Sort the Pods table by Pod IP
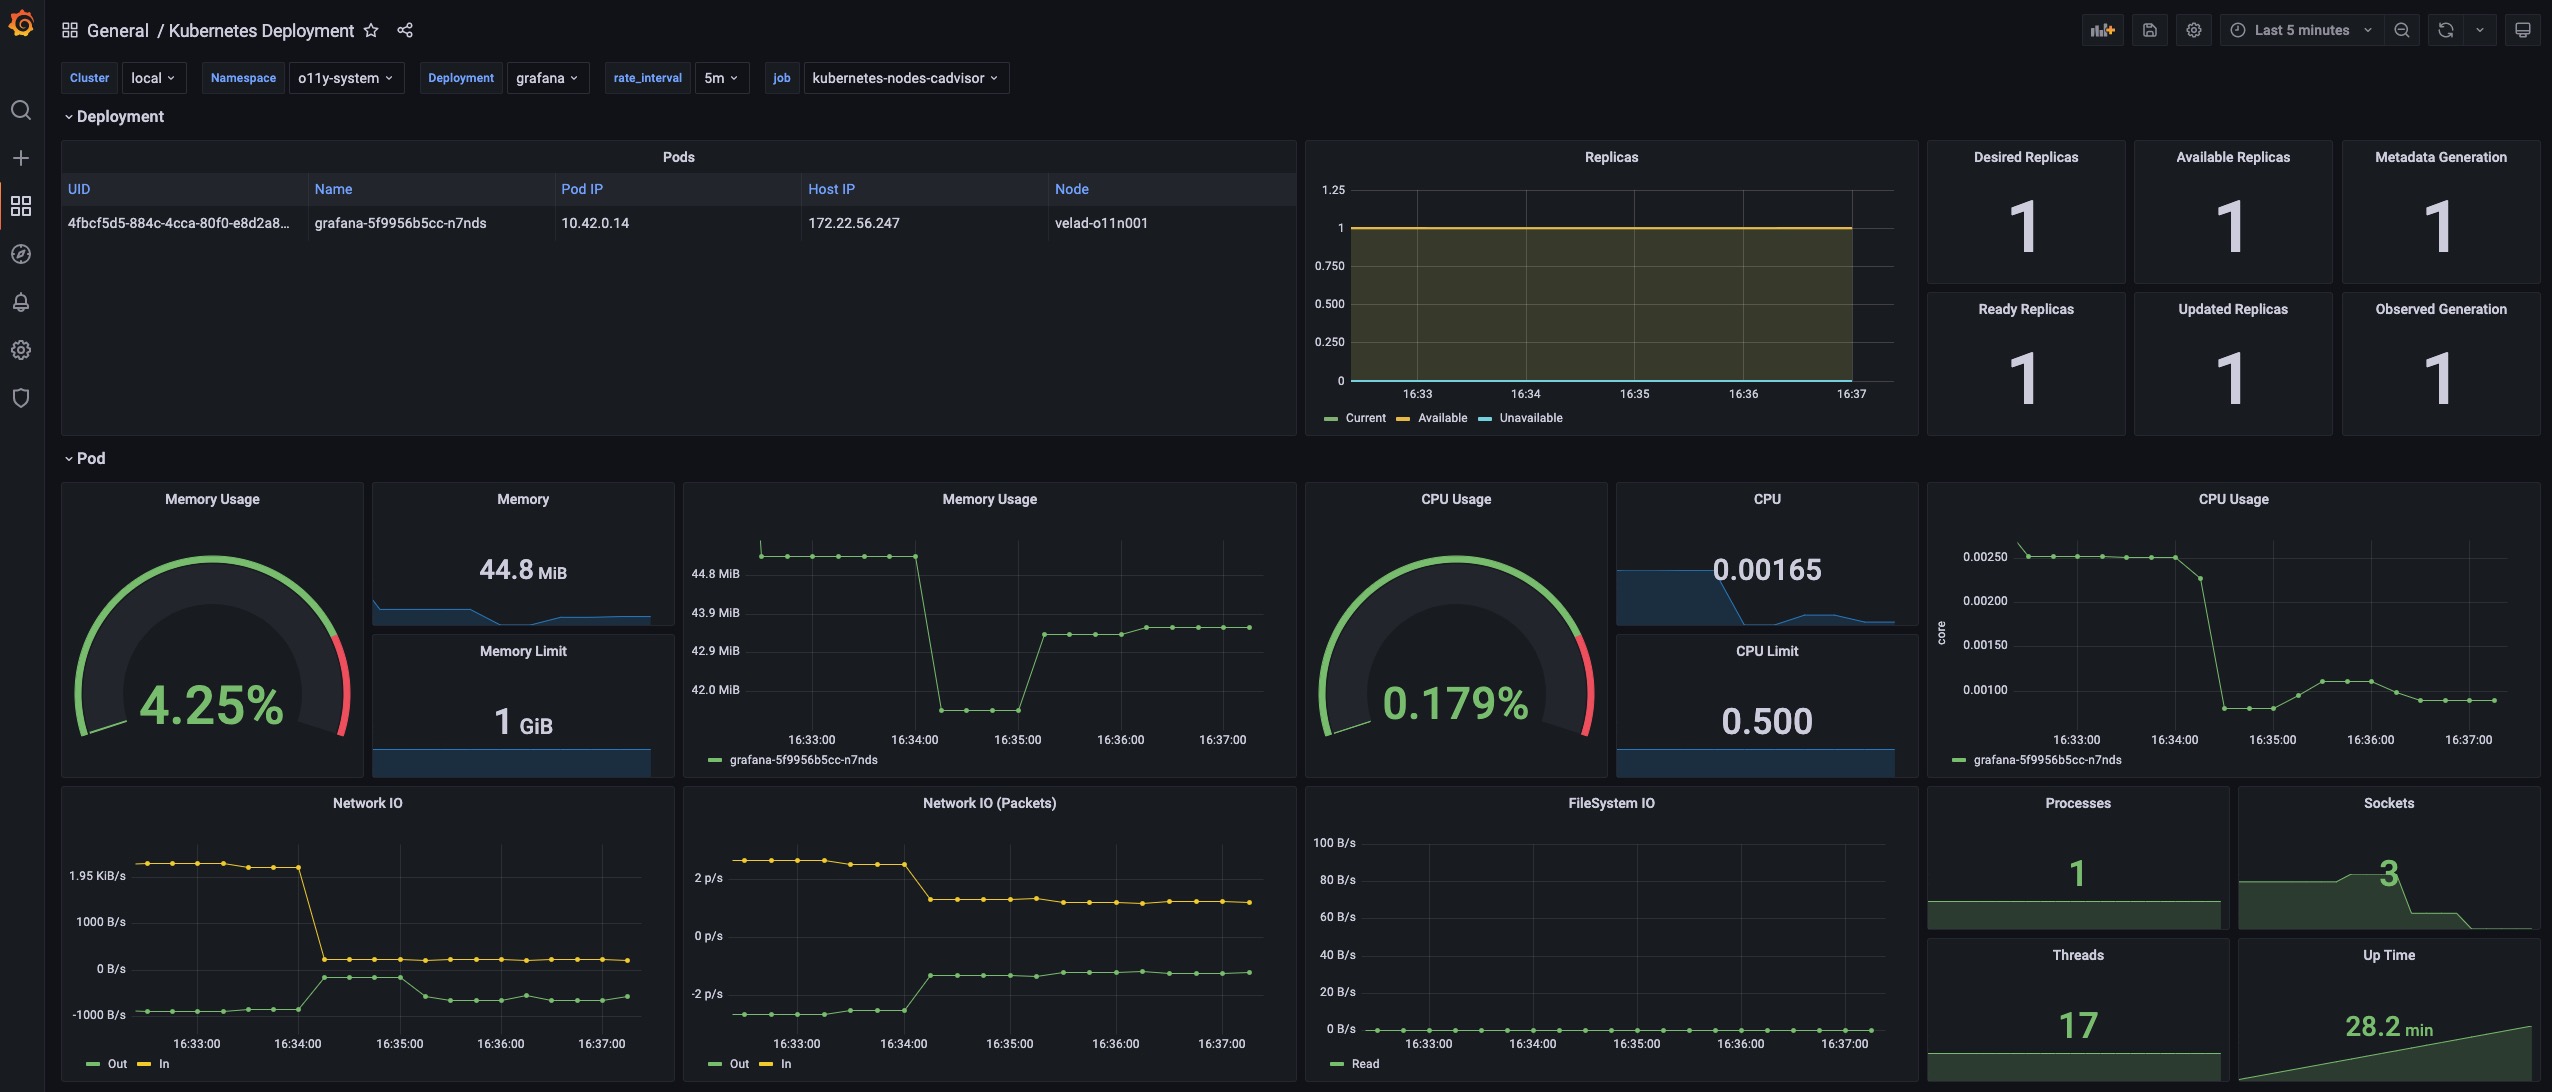 click(x=582, y=189)
